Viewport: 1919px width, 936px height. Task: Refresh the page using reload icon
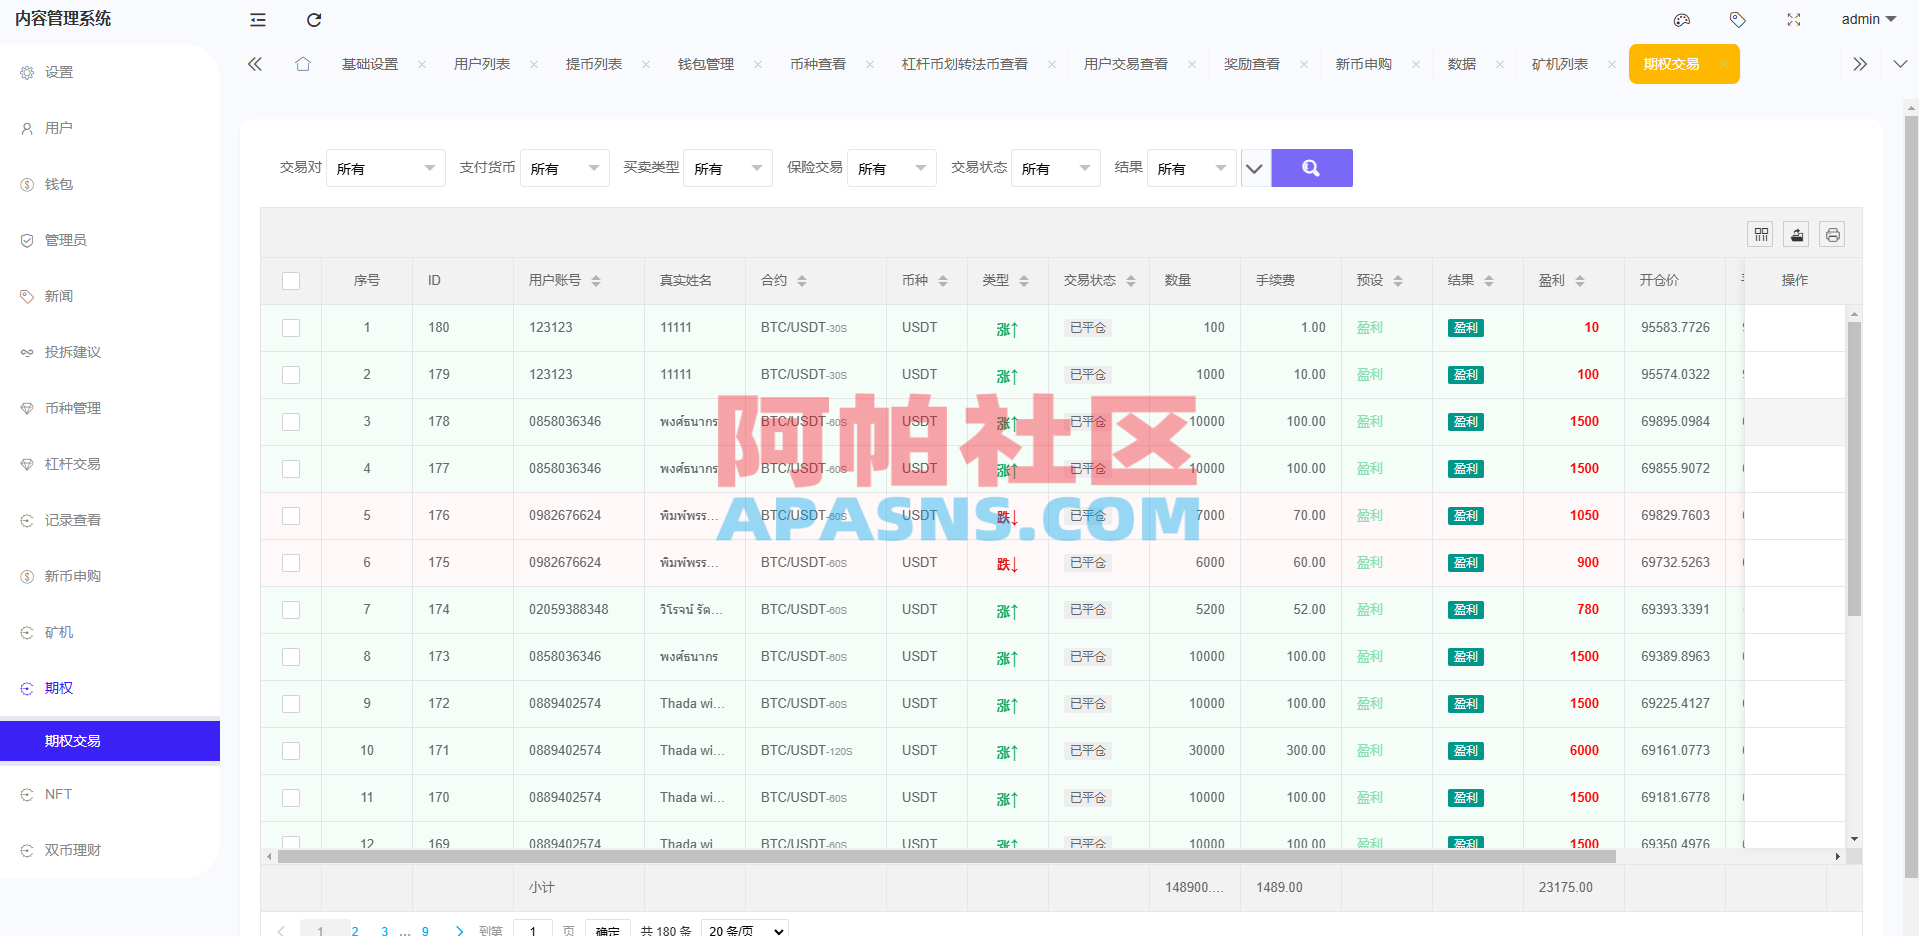tap(314, 19)
